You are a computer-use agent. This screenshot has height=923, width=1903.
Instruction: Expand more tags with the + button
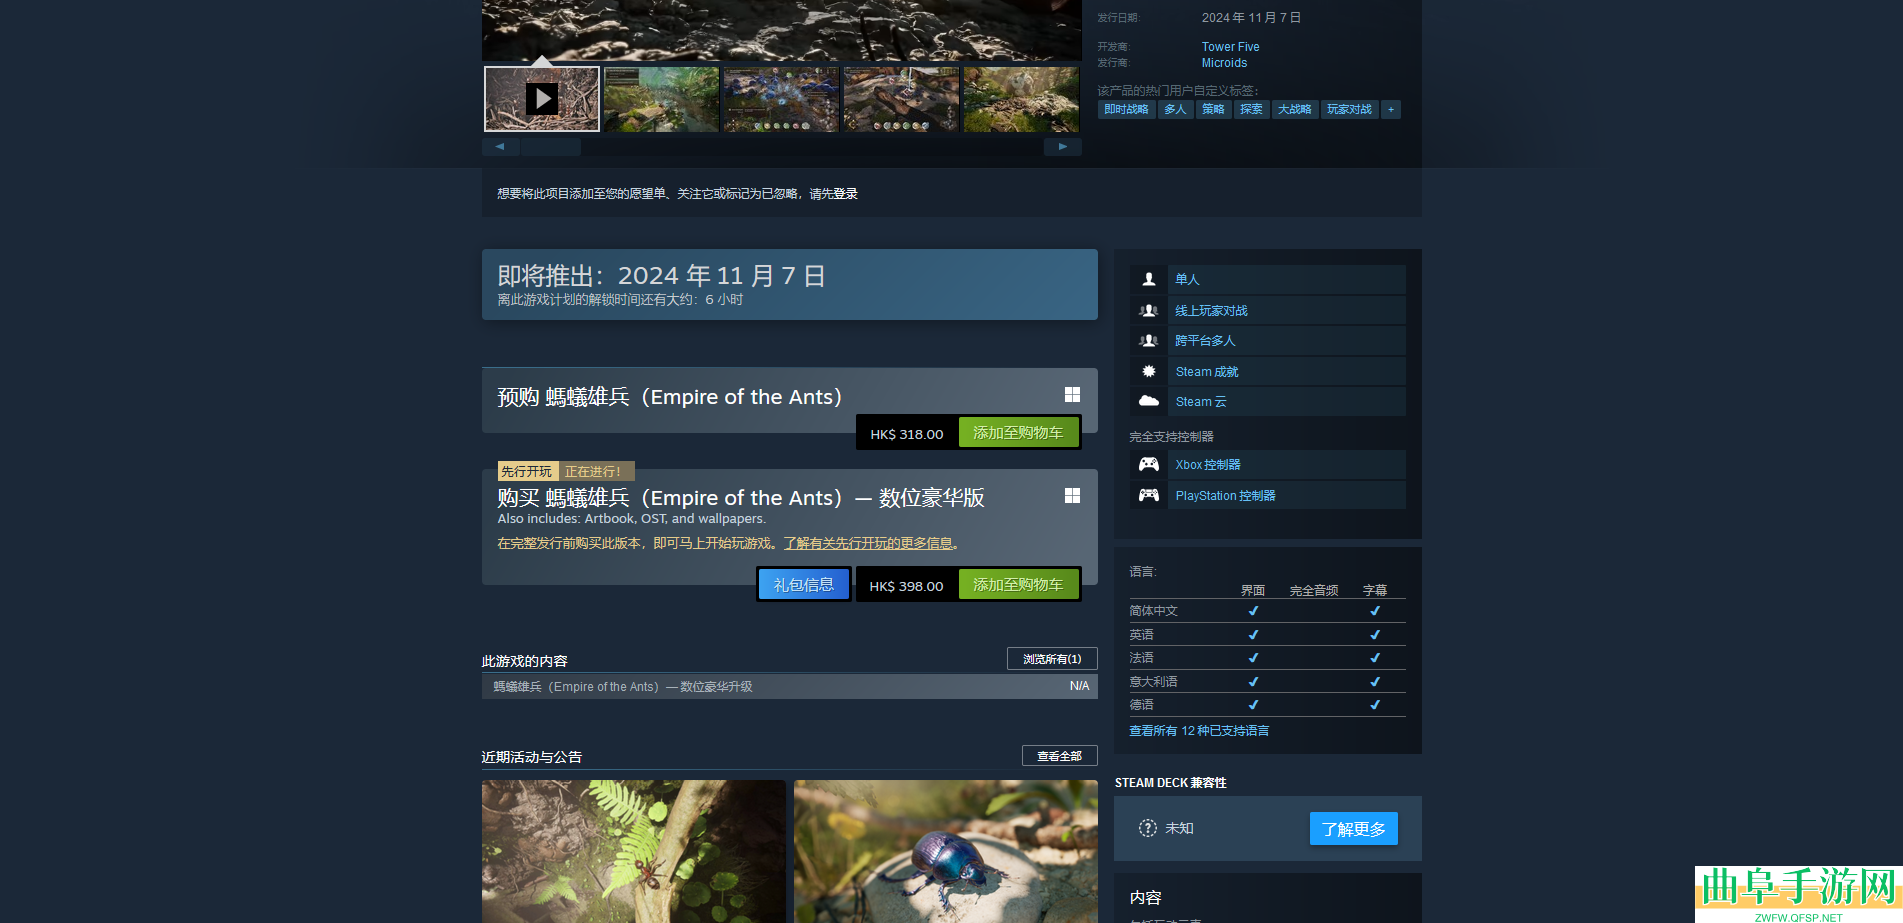1390,109
